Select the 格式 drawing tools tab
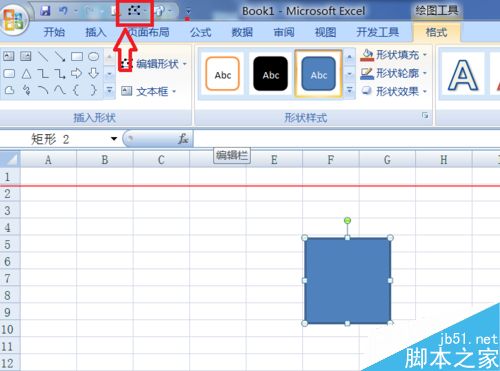Viewport: 500px width, 371px height. (436, 32)
